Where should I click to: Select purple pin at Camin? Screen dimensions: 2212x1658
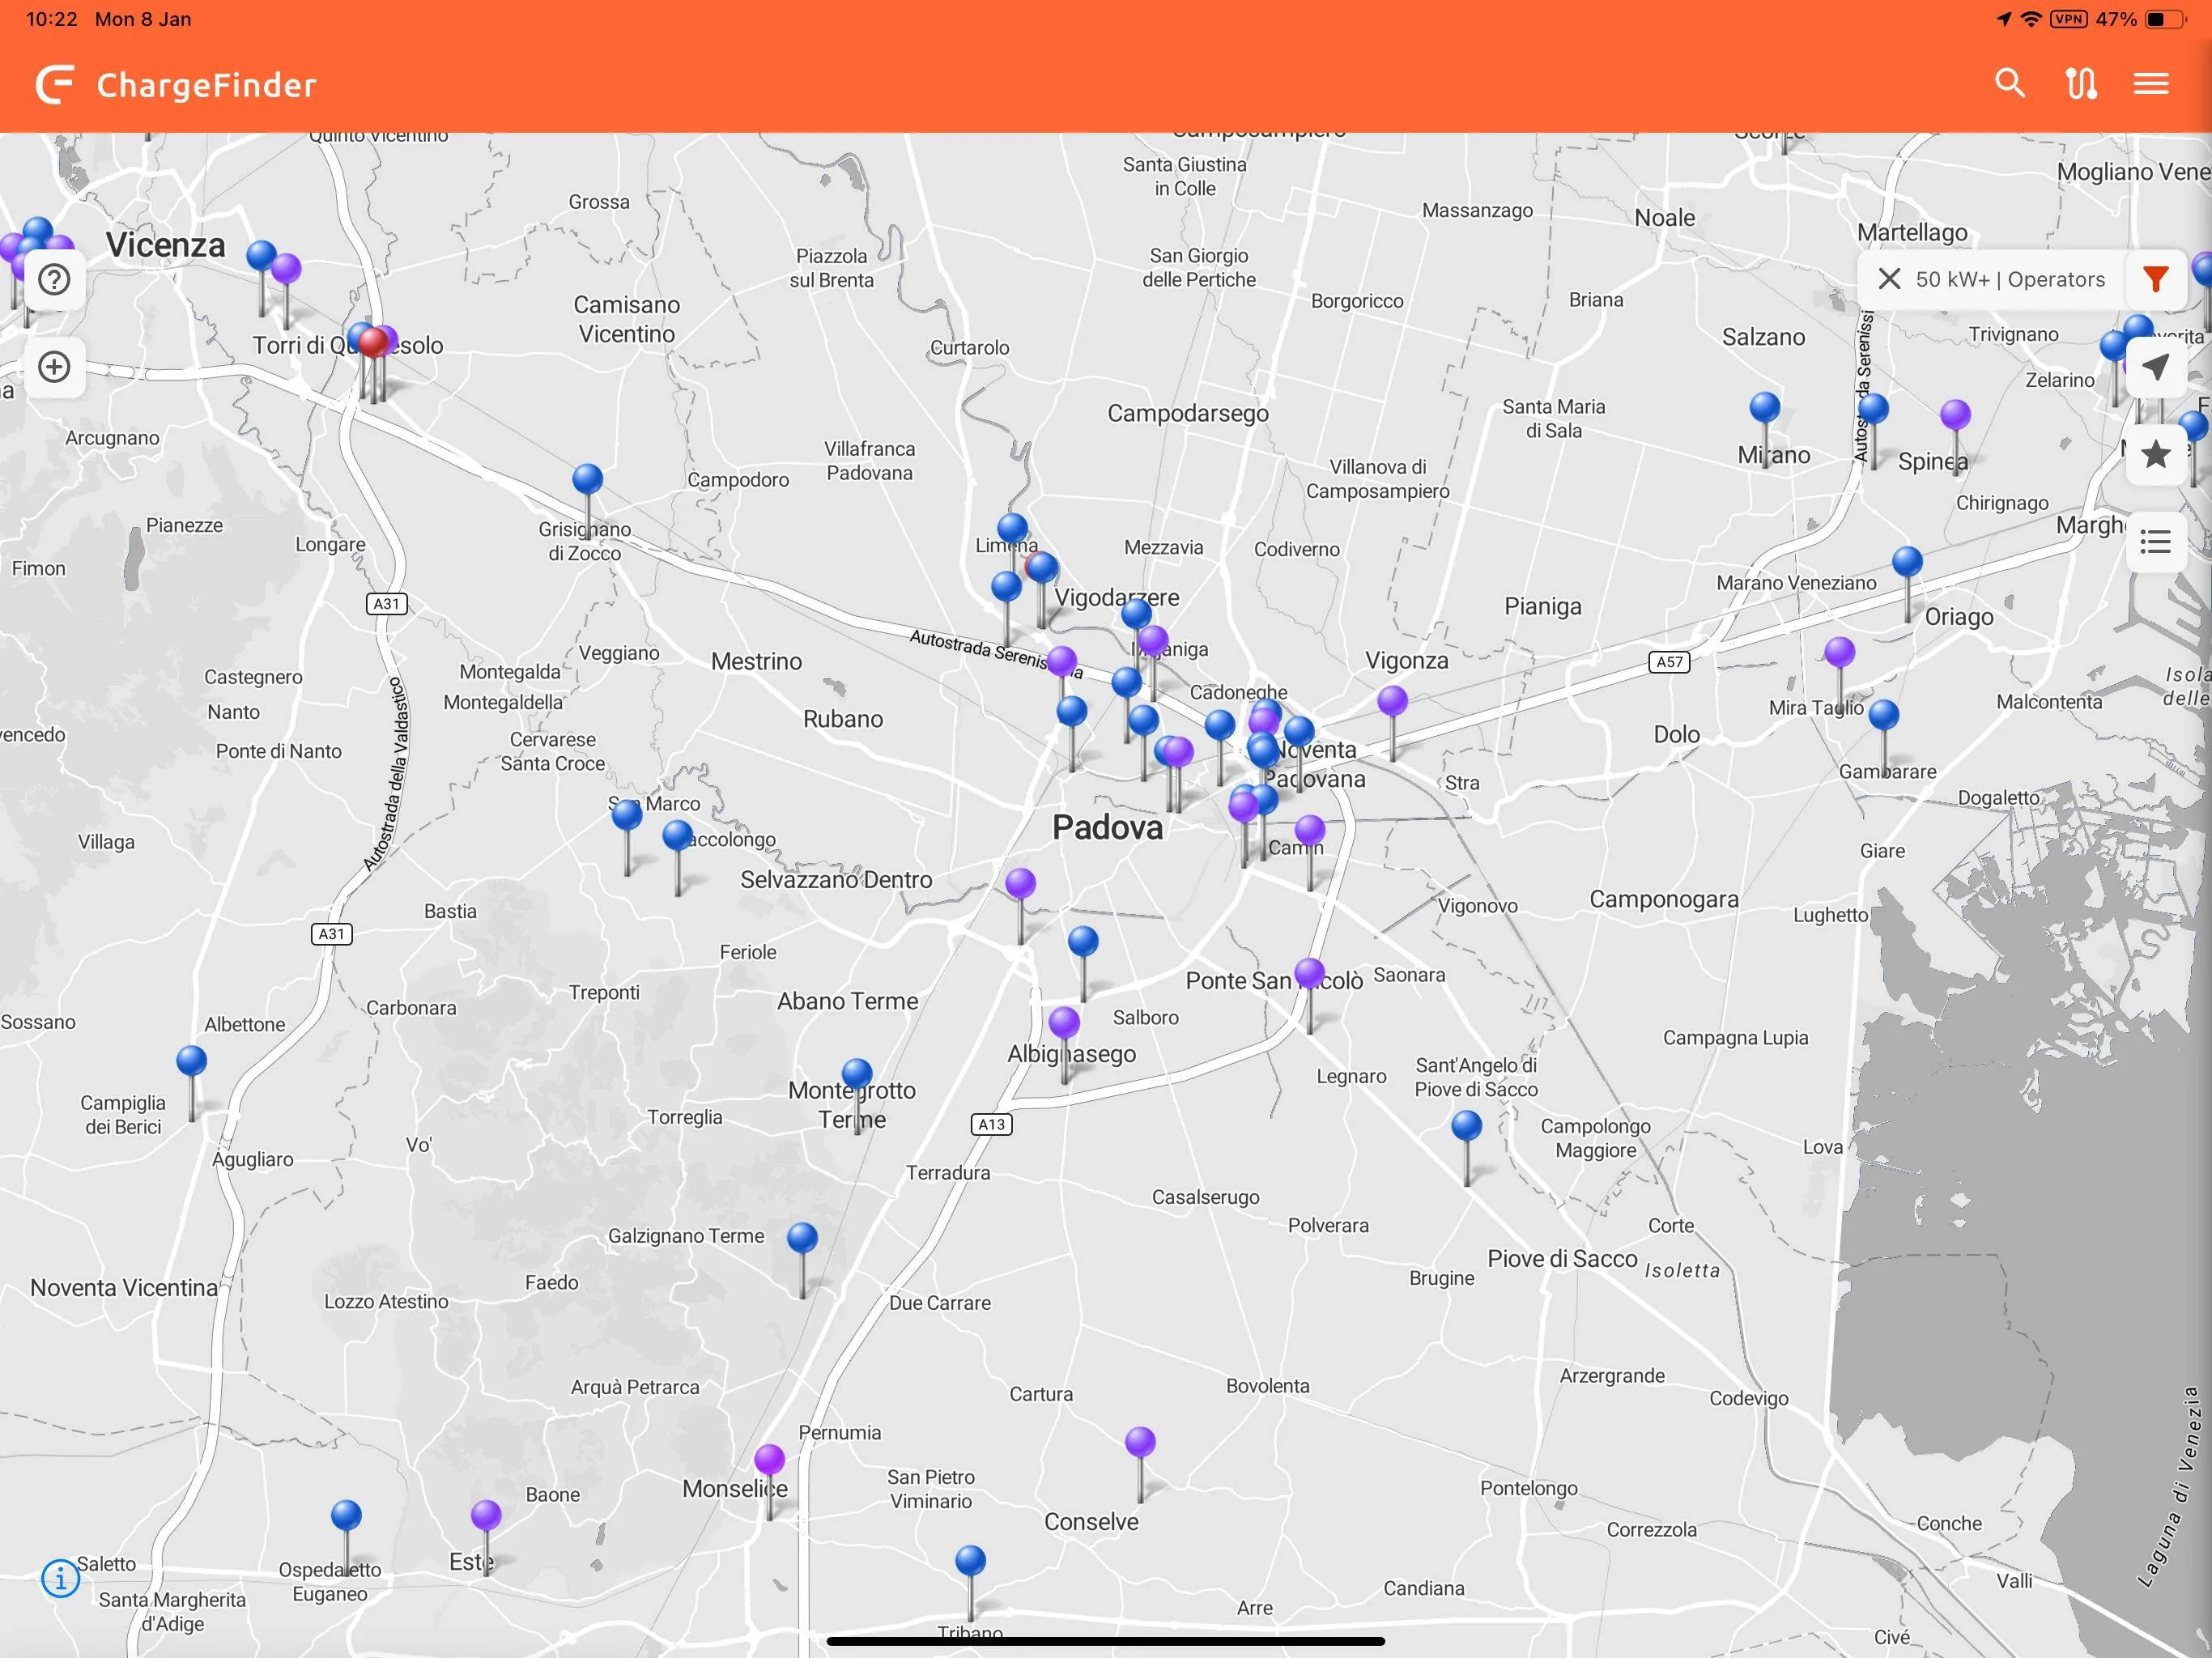pyautogui.click(x=1310, y=829)
